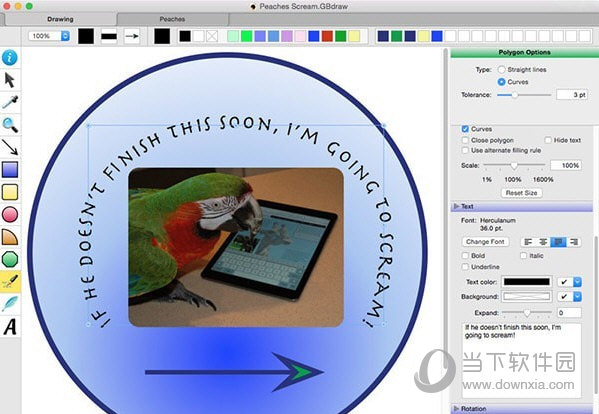Check the Bold option
The width and height of the screenshot is (599, 414).
pos(465,256)
